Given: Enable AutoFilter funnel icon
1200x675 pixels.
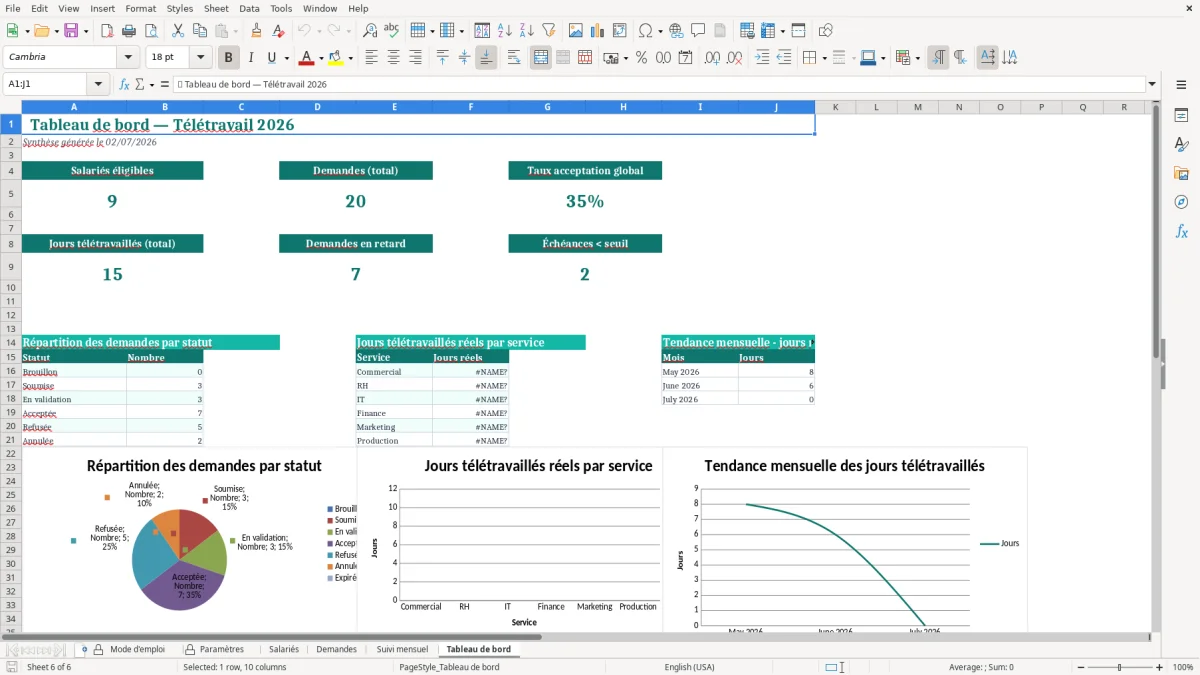Looking at the screenshot, I should (548, 31).
